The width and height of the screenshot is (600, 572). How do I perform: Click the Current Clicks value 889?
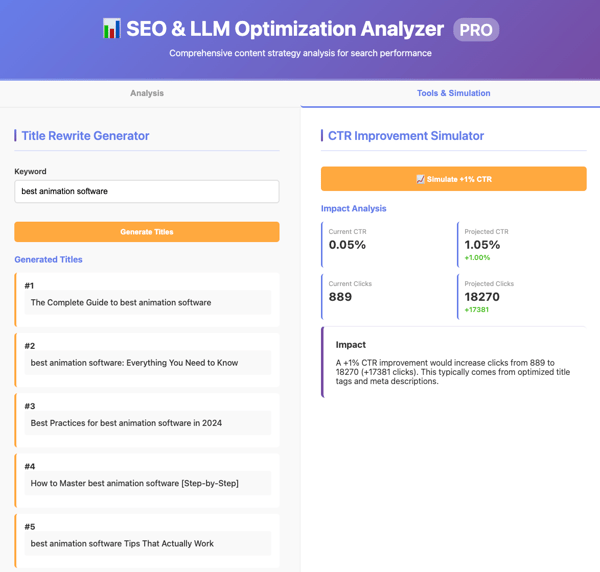(340, 297)
